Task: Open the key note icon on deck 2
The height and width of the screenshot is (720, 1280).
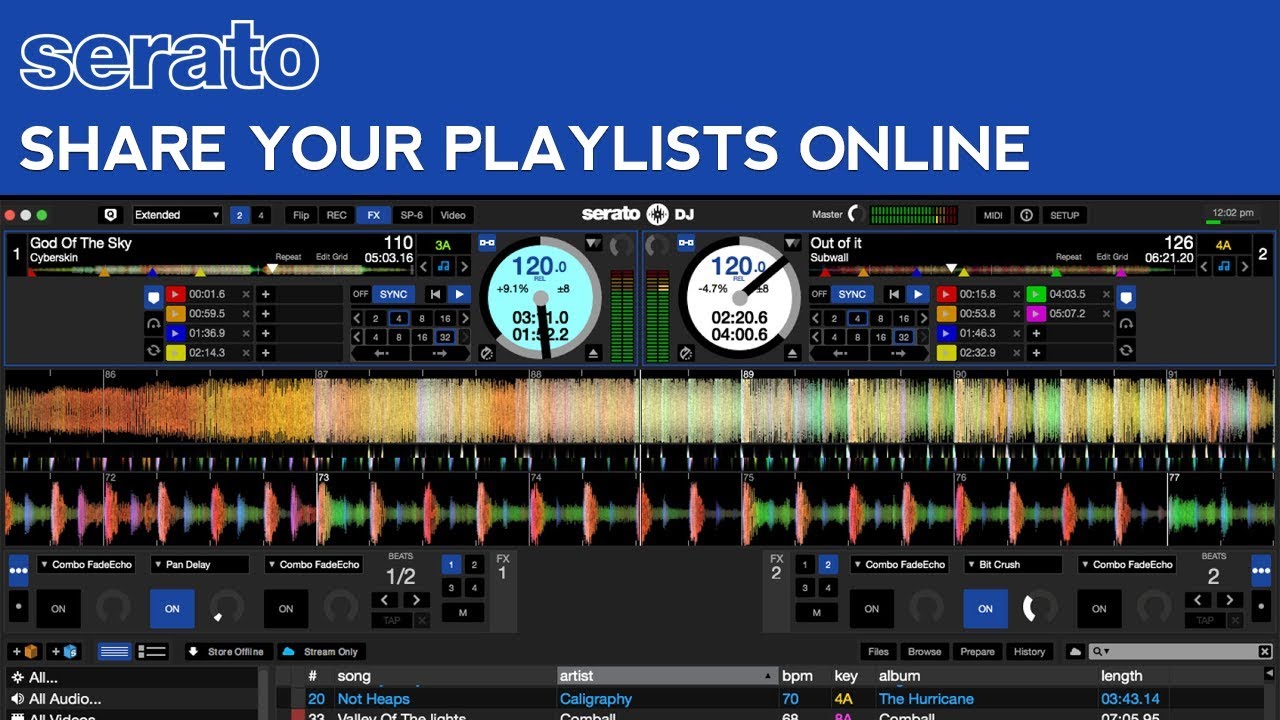Action: (1224, 266)
